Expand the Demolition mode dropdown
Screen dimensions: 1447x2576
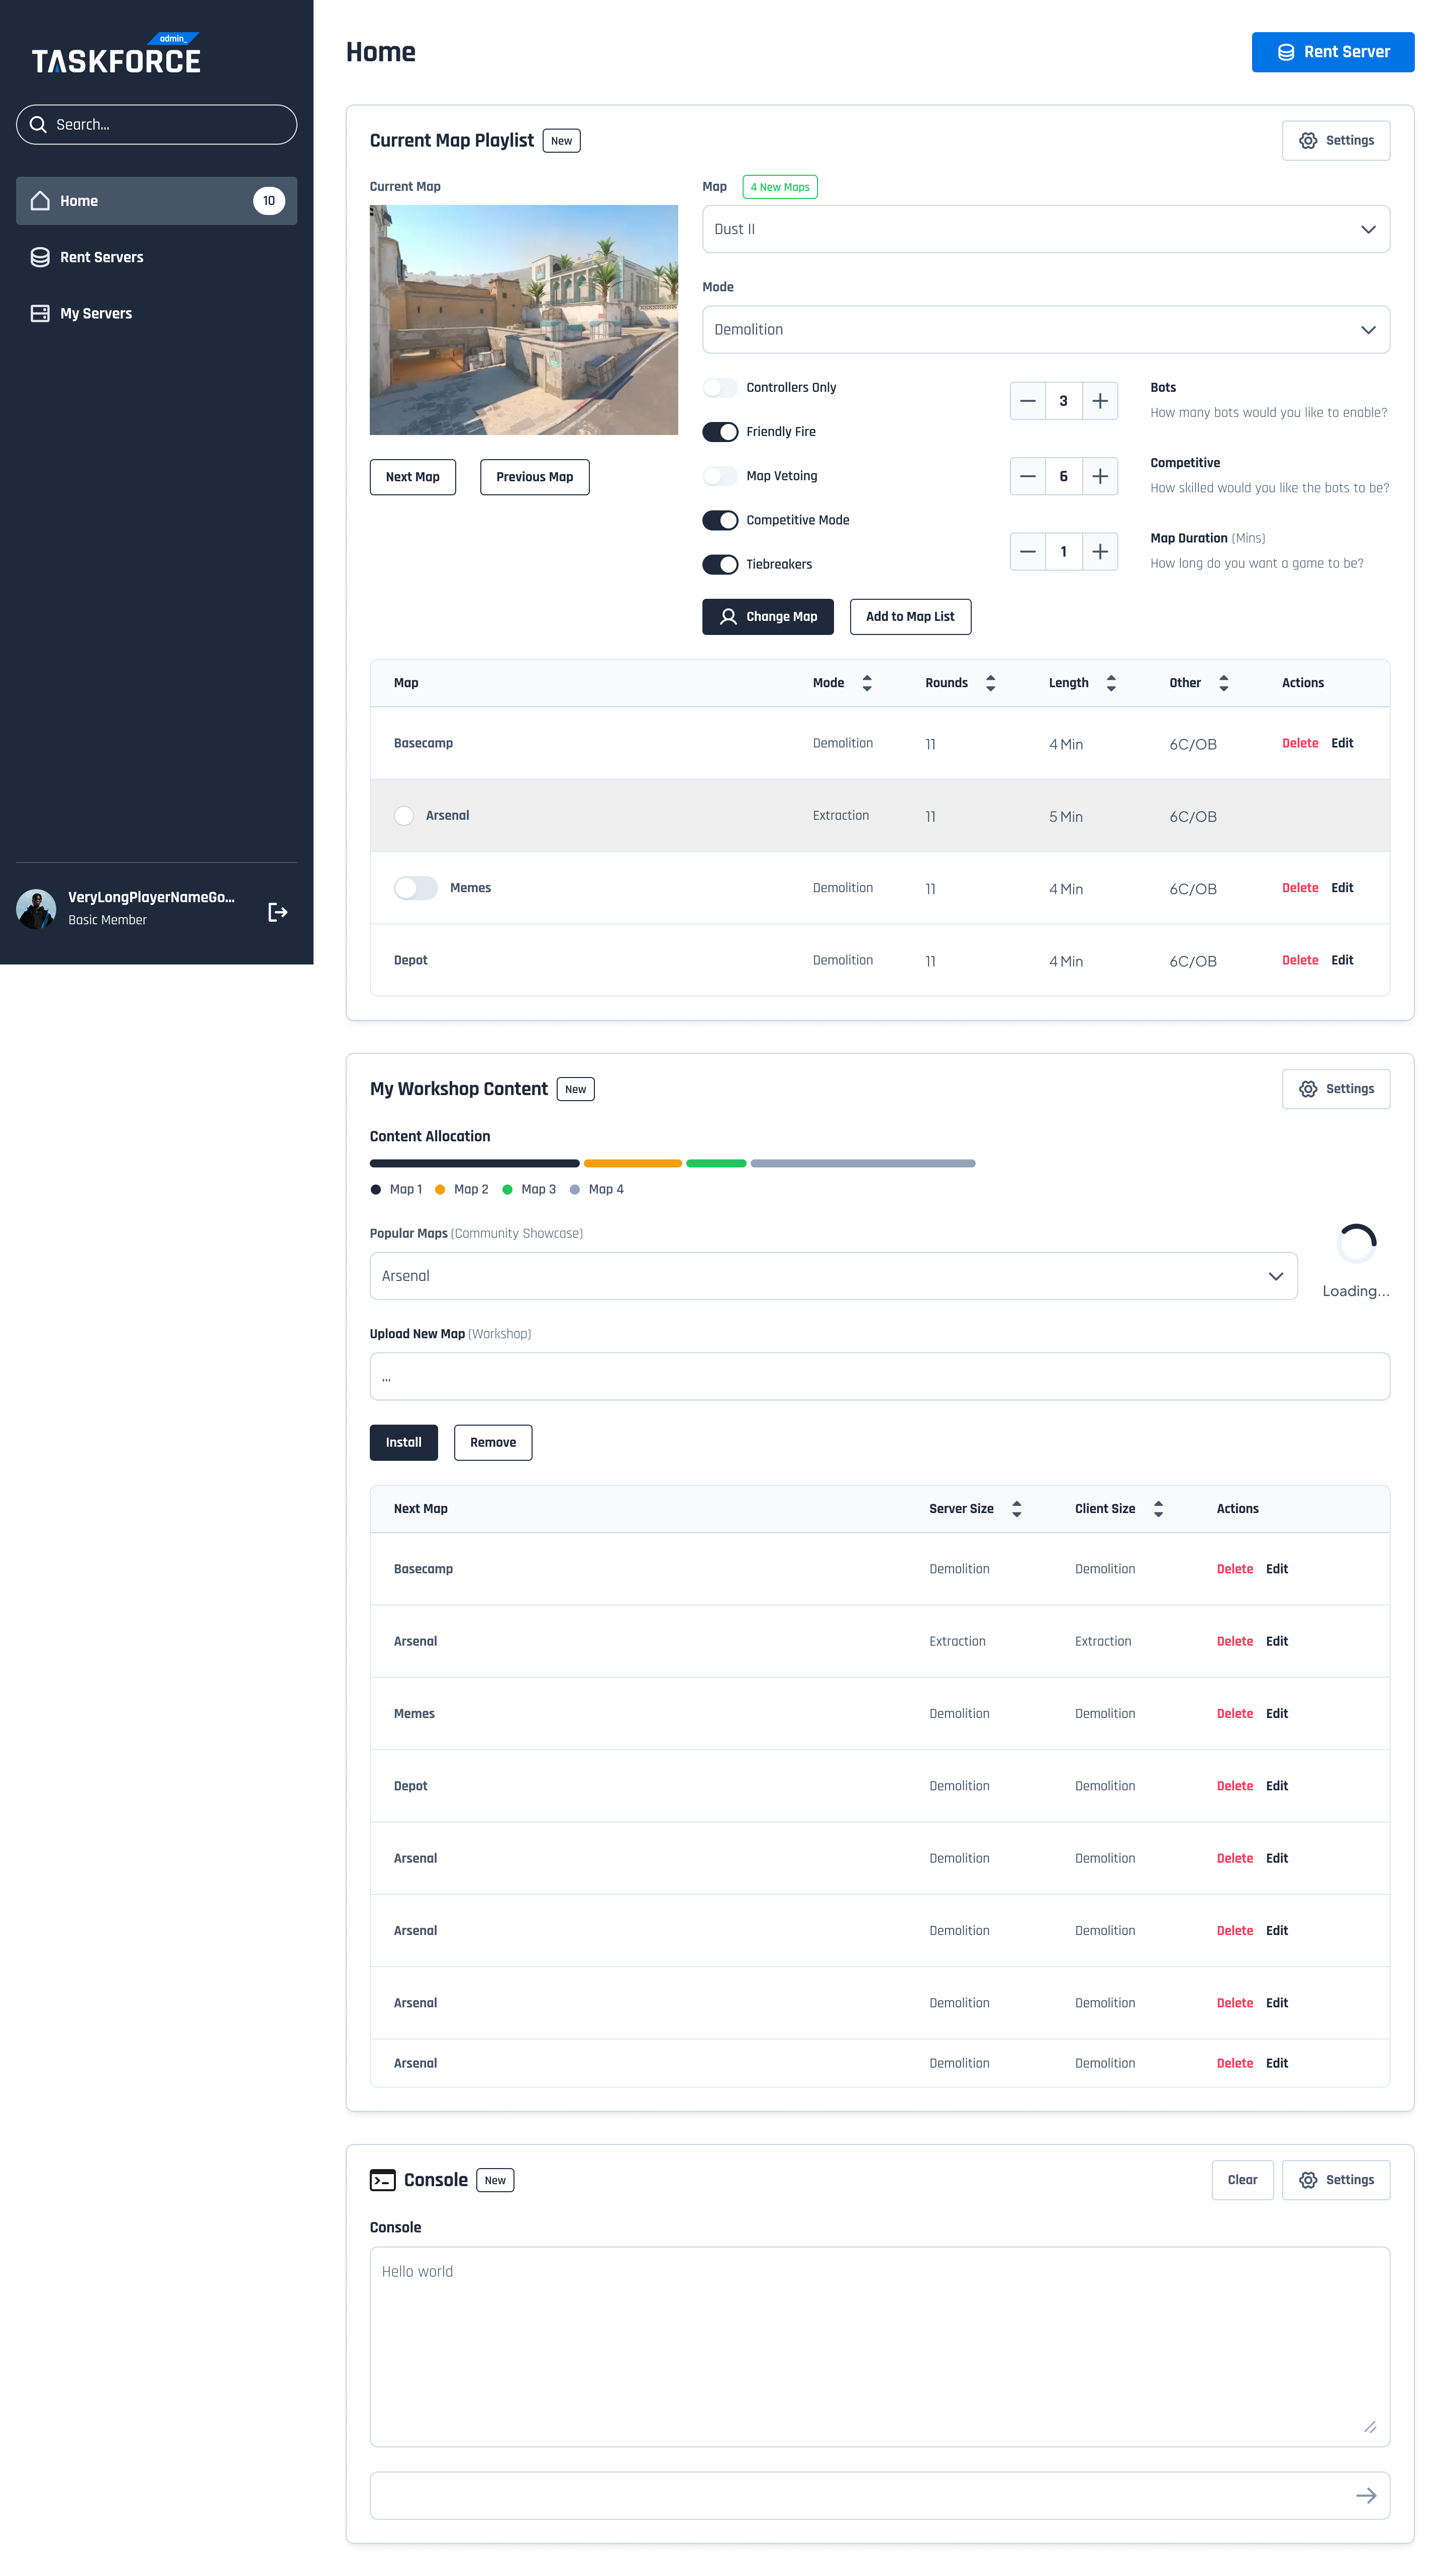[x=1045, y=330]
